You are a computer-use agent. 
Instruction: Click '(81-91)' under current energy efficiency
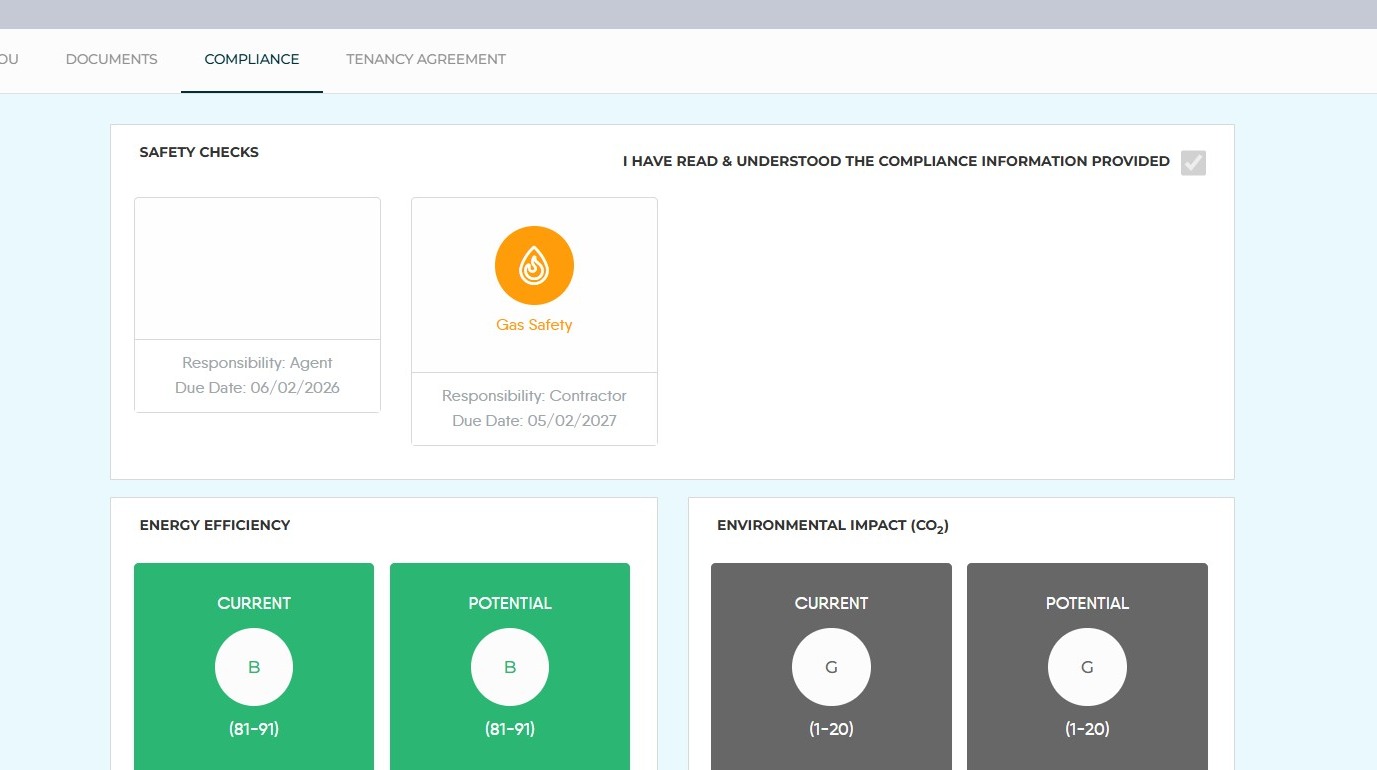(254, 729)
